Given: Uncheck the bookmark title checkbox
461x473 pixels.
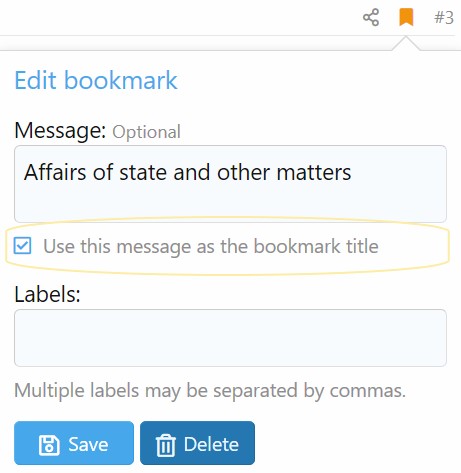Looking at the screenshot, I should pyautogui.click(x=23, y=246).
